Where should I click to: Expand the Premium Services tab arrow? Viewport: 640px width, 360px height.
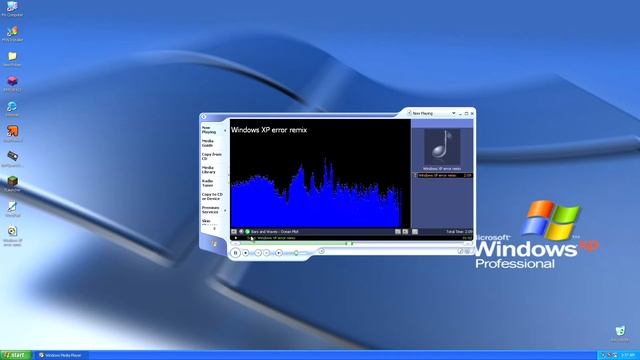225,210
